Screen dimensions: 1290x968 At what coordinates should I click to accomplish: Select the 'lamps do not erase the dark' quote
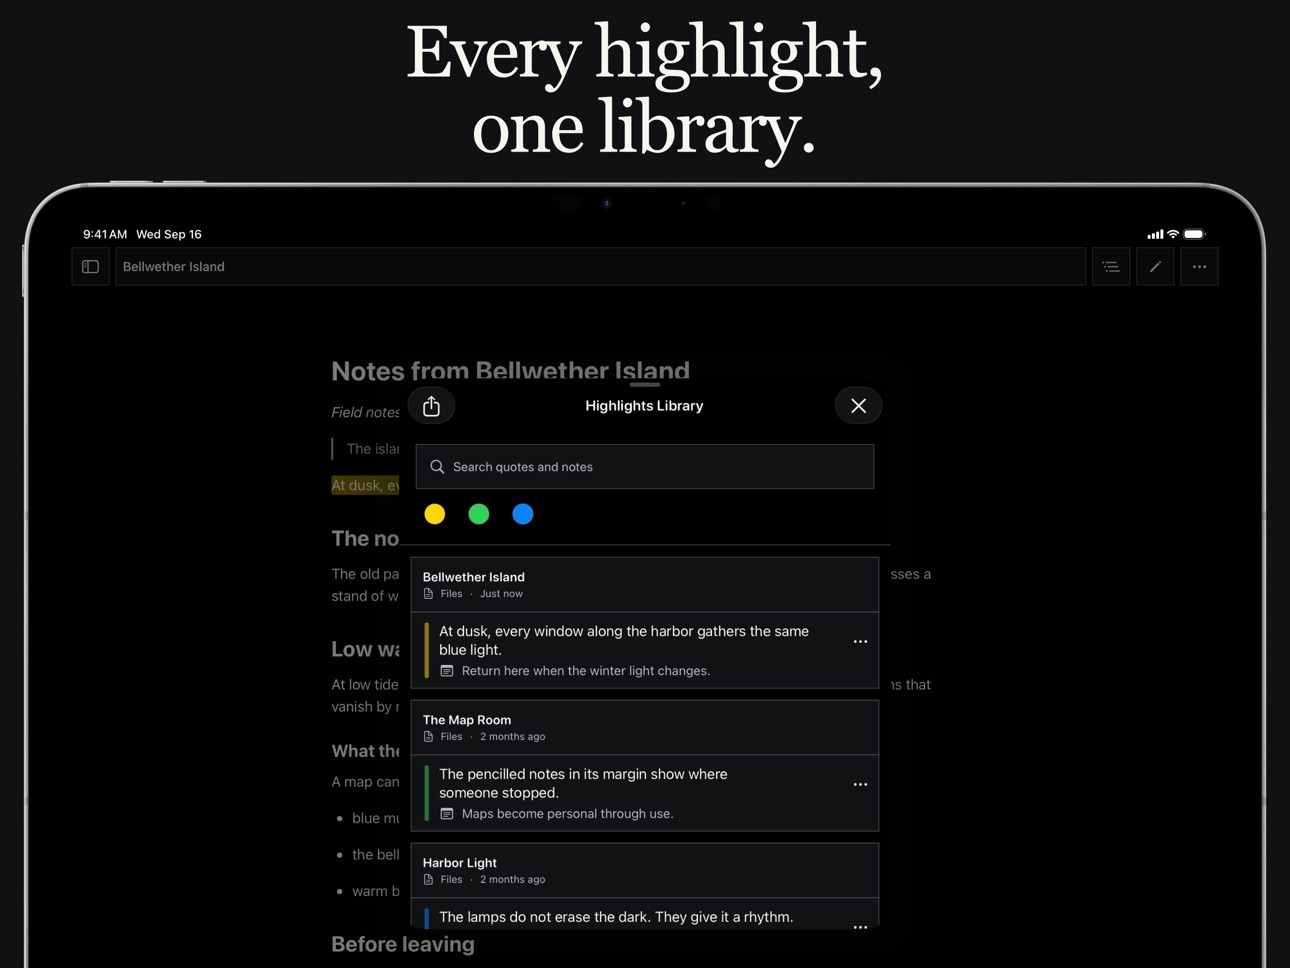point(616,917)
